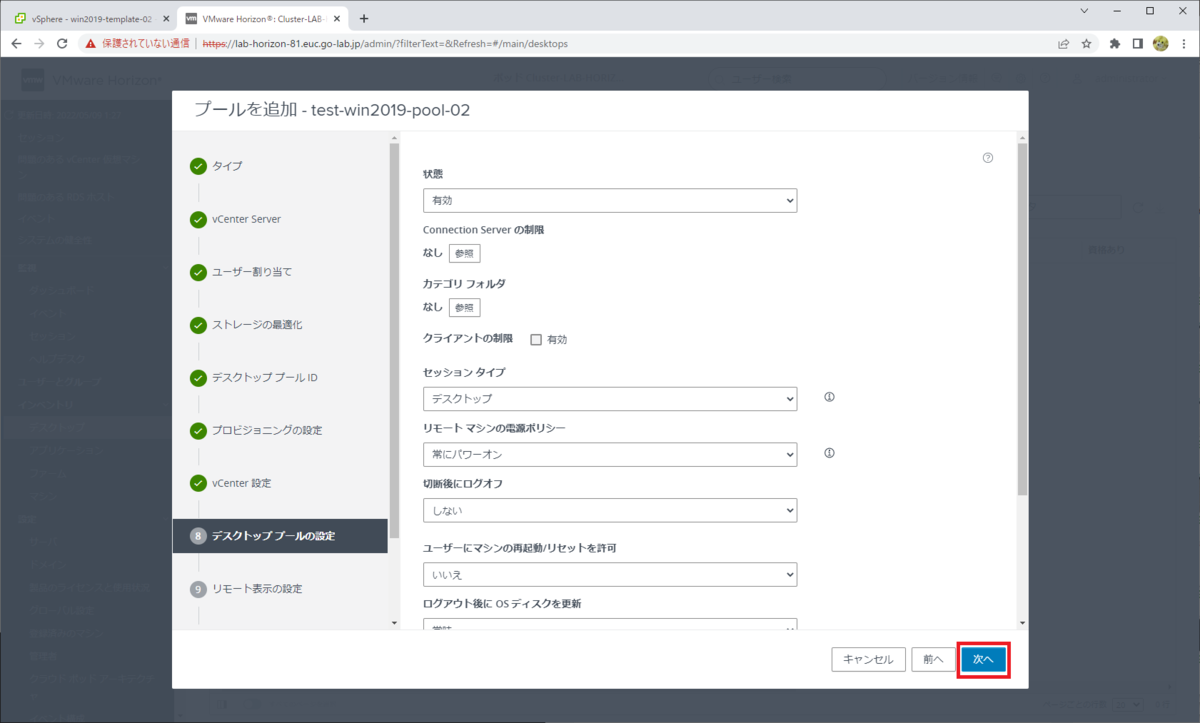Click キャンセル button

click(868, 660)
